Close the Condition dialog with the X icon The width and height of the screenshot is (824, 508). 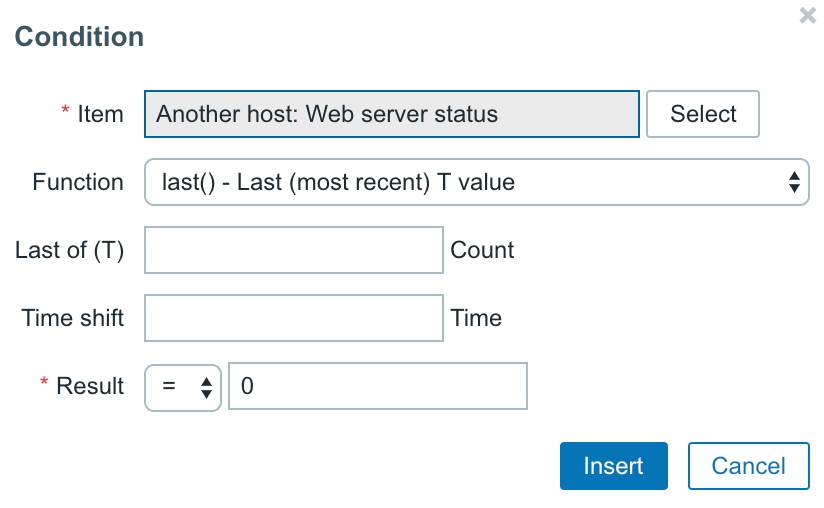coord(808,16)
